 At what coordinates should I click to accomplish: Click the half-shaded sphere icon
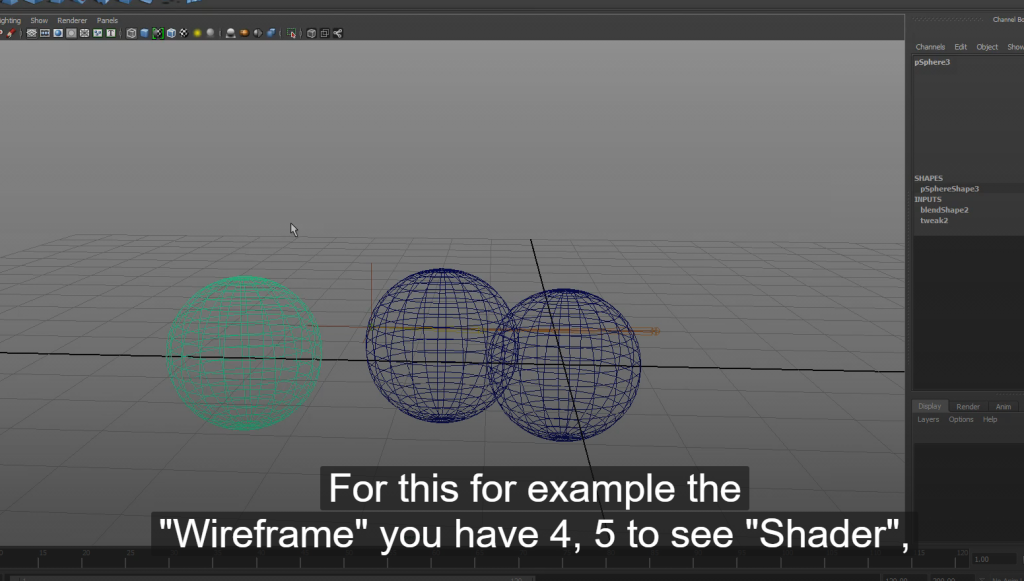257,33
